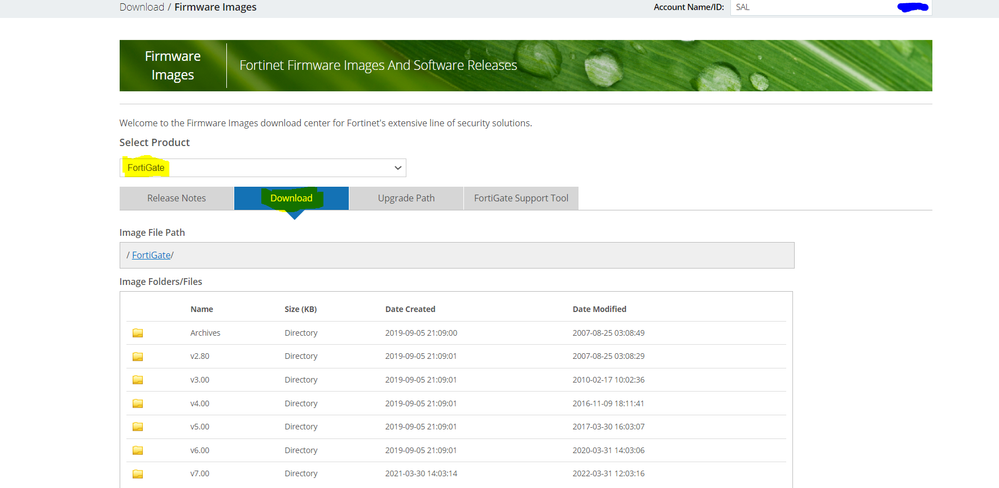Open the Archives folder icon

pos(138,333)
